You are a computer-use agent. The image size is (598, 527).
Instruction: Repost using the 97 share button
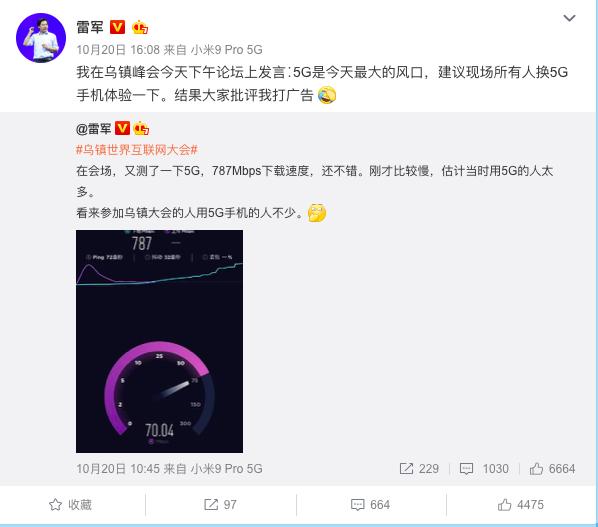coord(220,505)
